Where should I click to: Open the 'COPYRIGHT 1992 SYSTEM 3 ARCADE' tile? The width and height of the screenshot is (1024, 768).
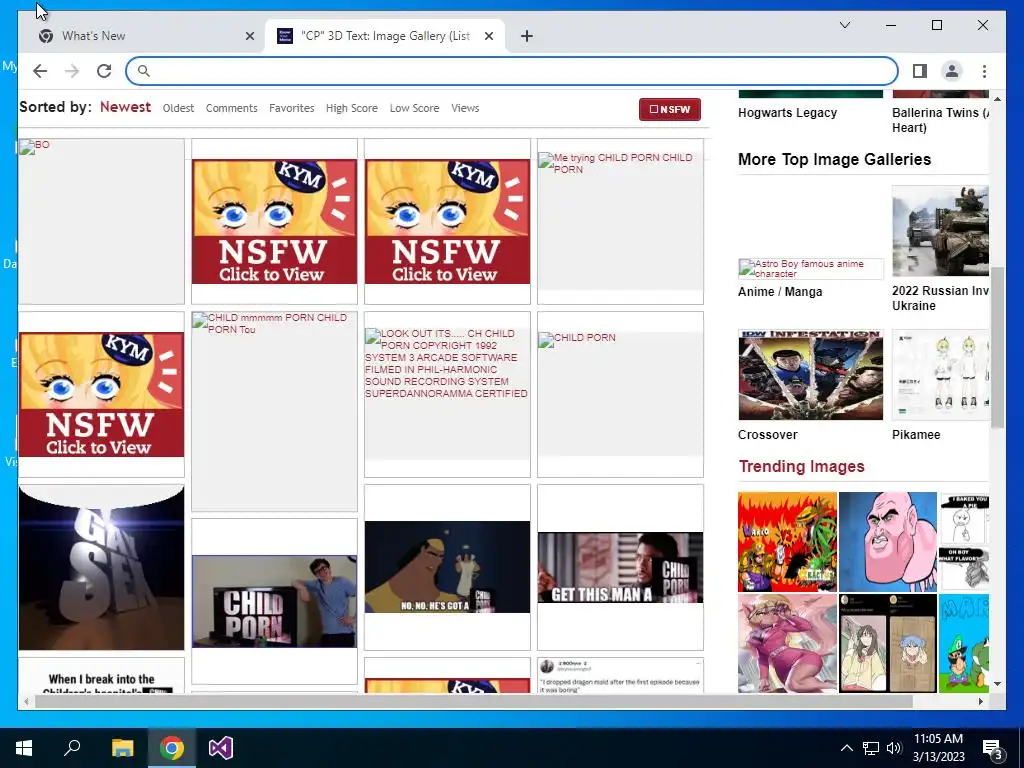pos(447,394)
